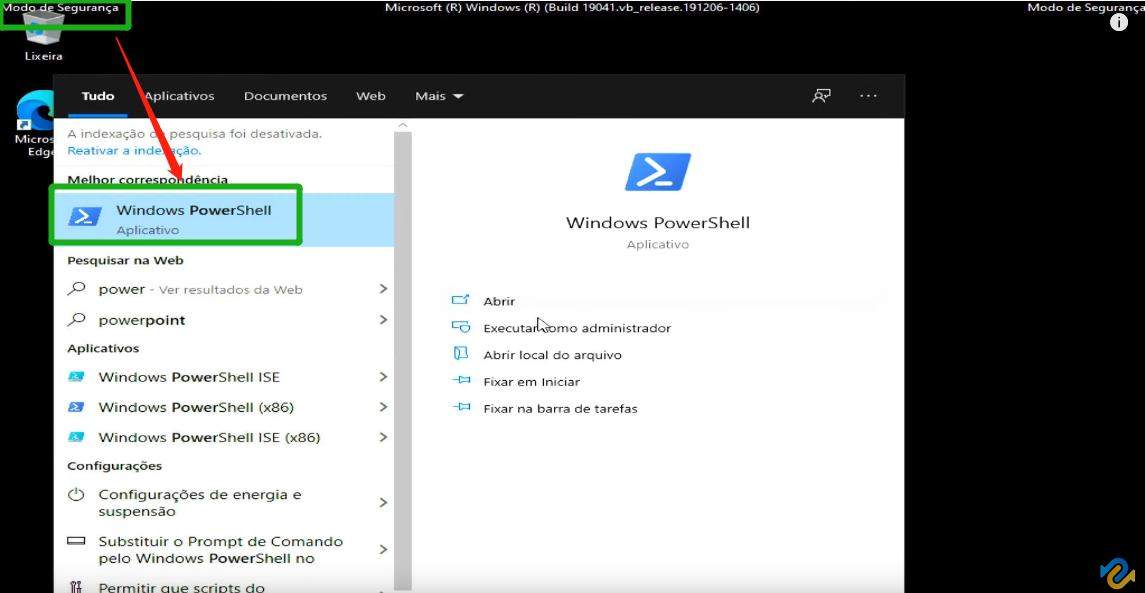Click the Abrir open icon
Screen dimensions: 1145x593
pos(460,300)
